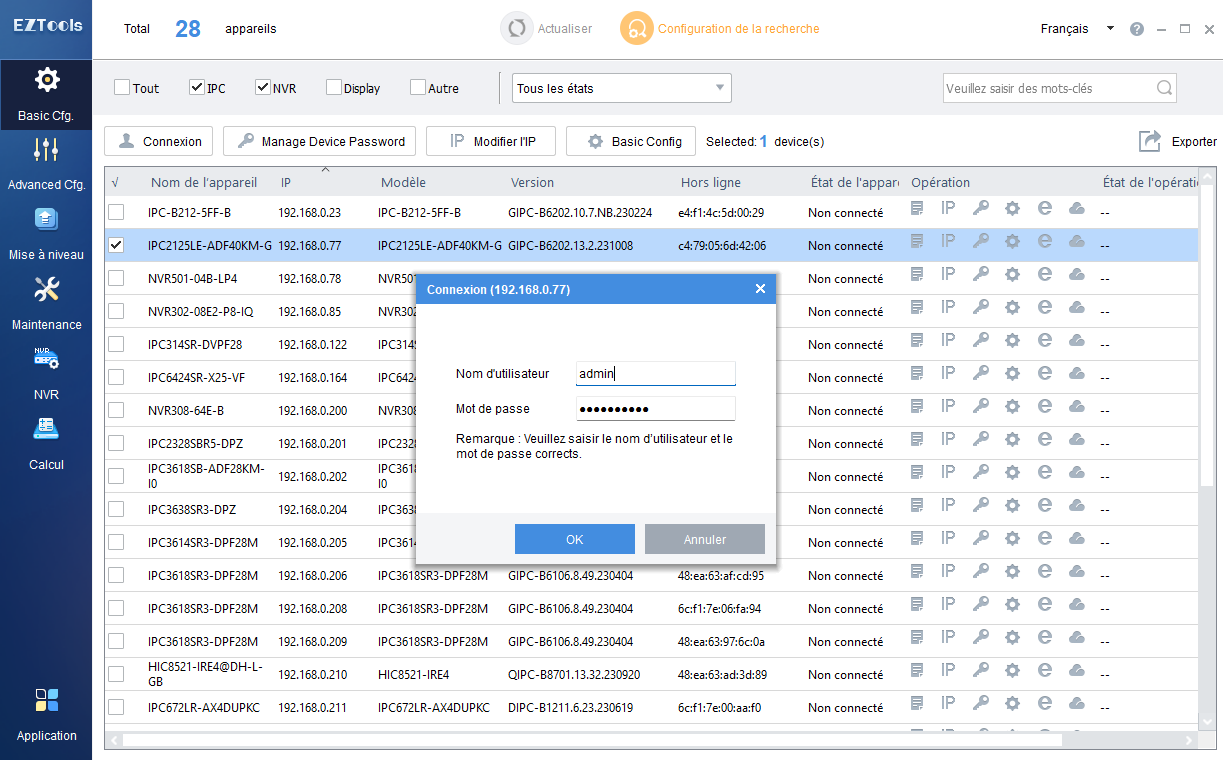Image resolution: width=1223 pixels, height=760 pixels.
Task: Open the Application section in sidebar
Action: pyautogui.click(x=46, y=701)
